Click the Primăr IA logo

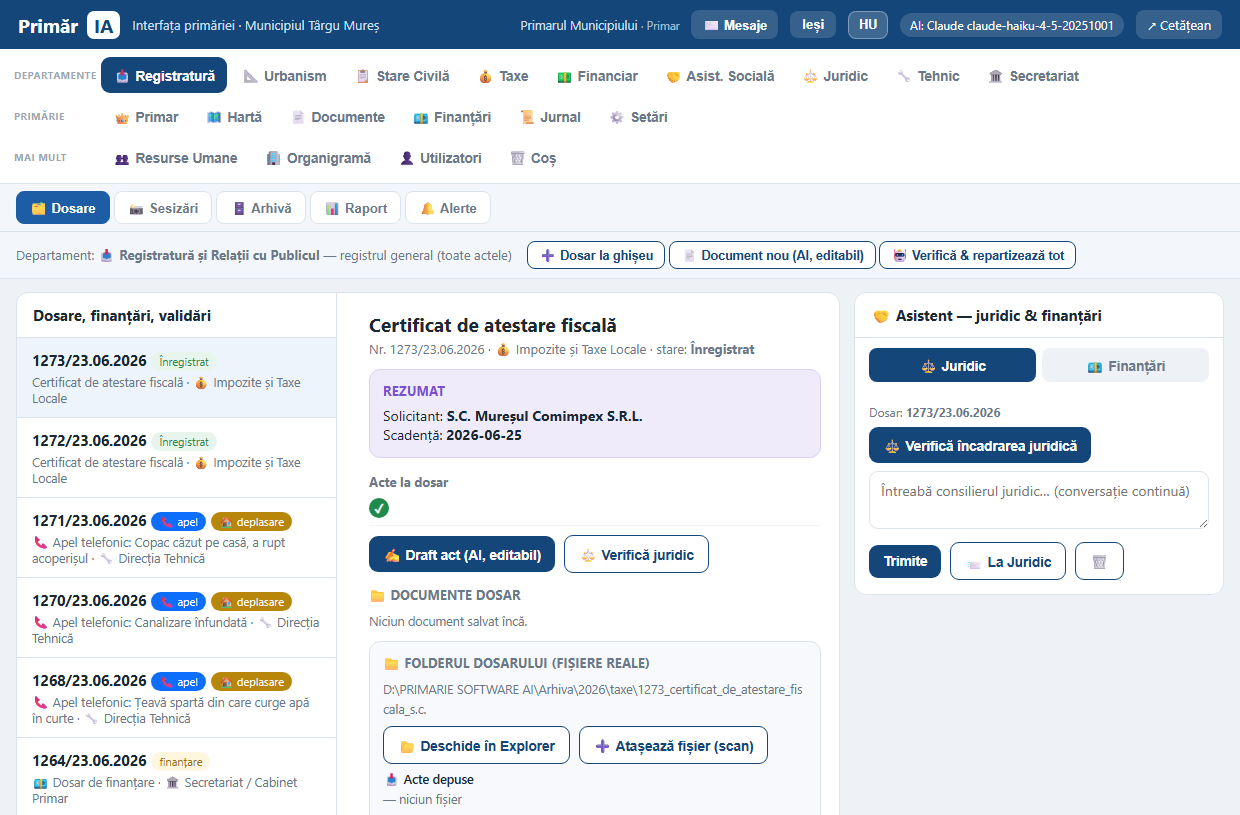coord(69,25)
